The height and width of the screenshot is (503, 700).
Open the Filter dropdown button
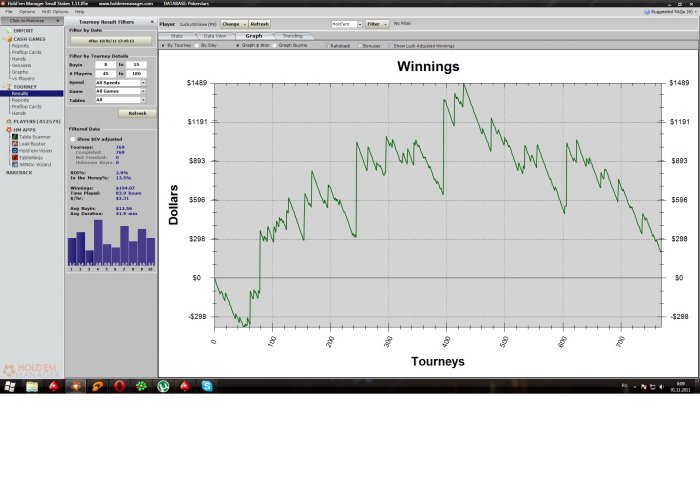[x=377, y=24]
